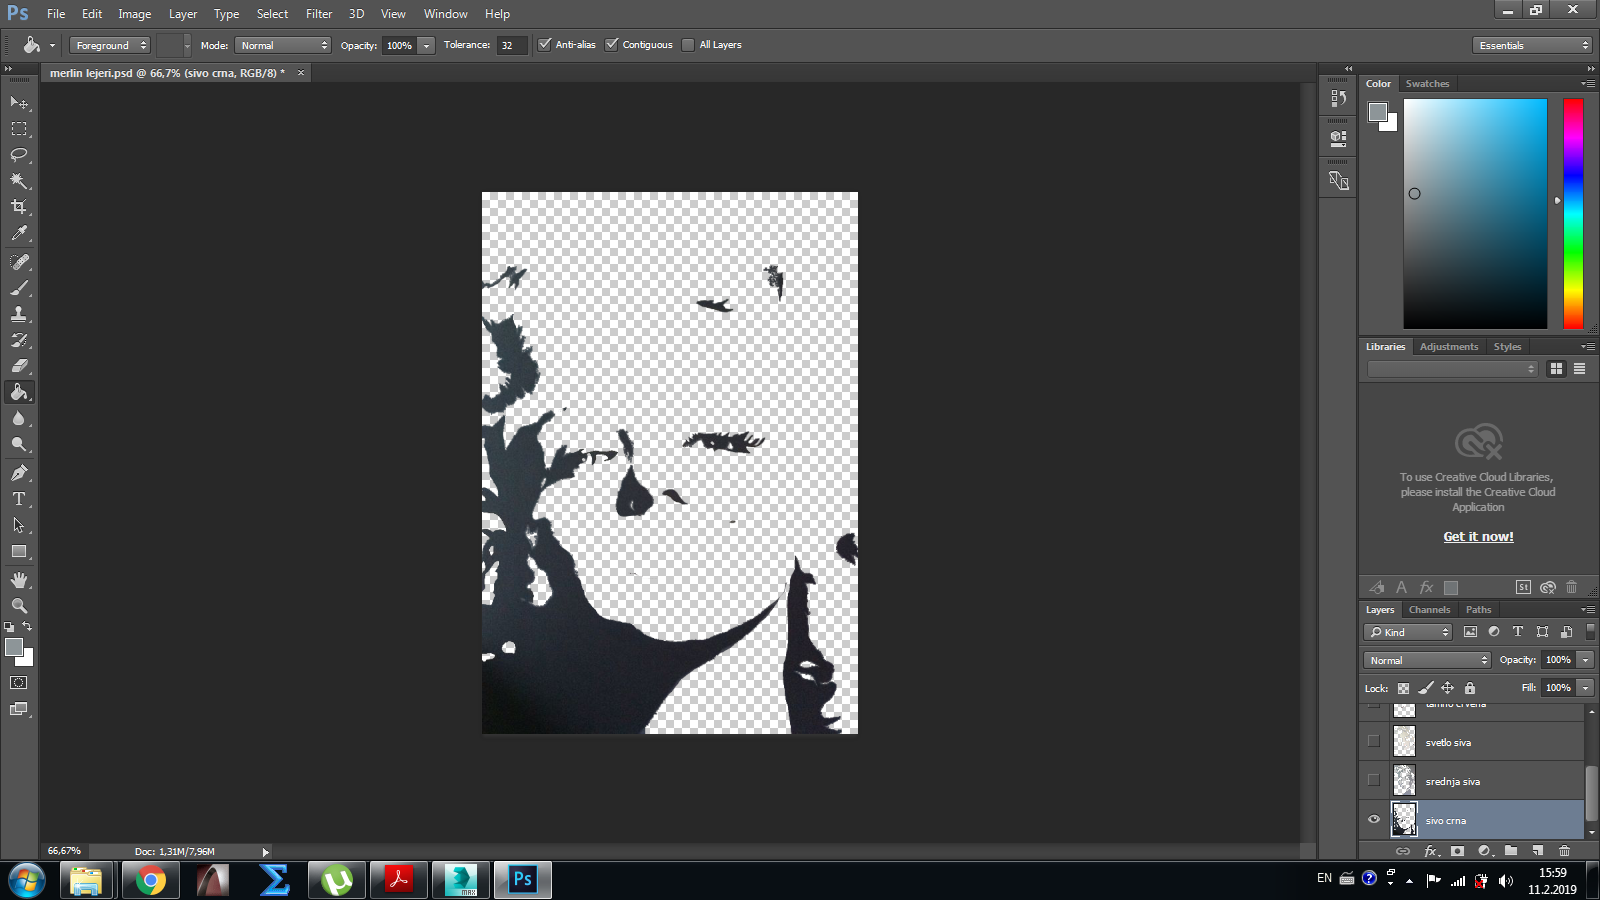
Task: Select the Crop tool
Action: (19, 207)
